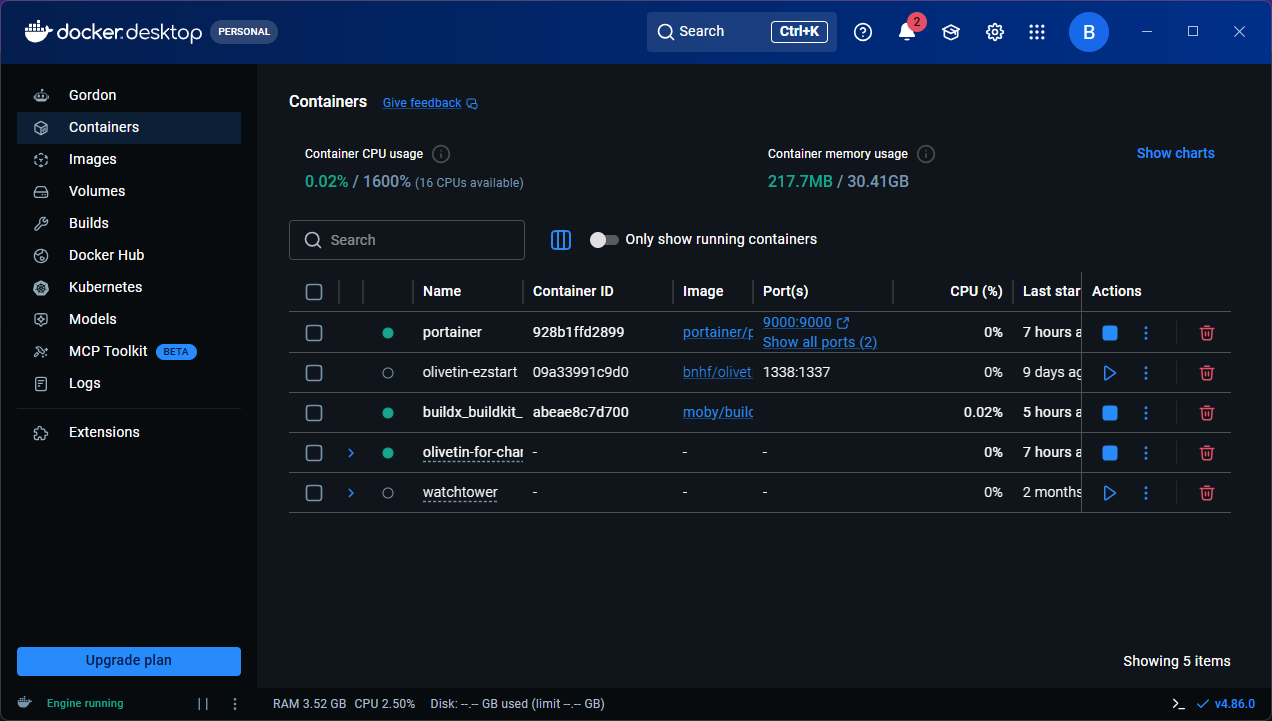Click CPU usage info icon
The image size is (1272, 721).
(x=441, y=154)
